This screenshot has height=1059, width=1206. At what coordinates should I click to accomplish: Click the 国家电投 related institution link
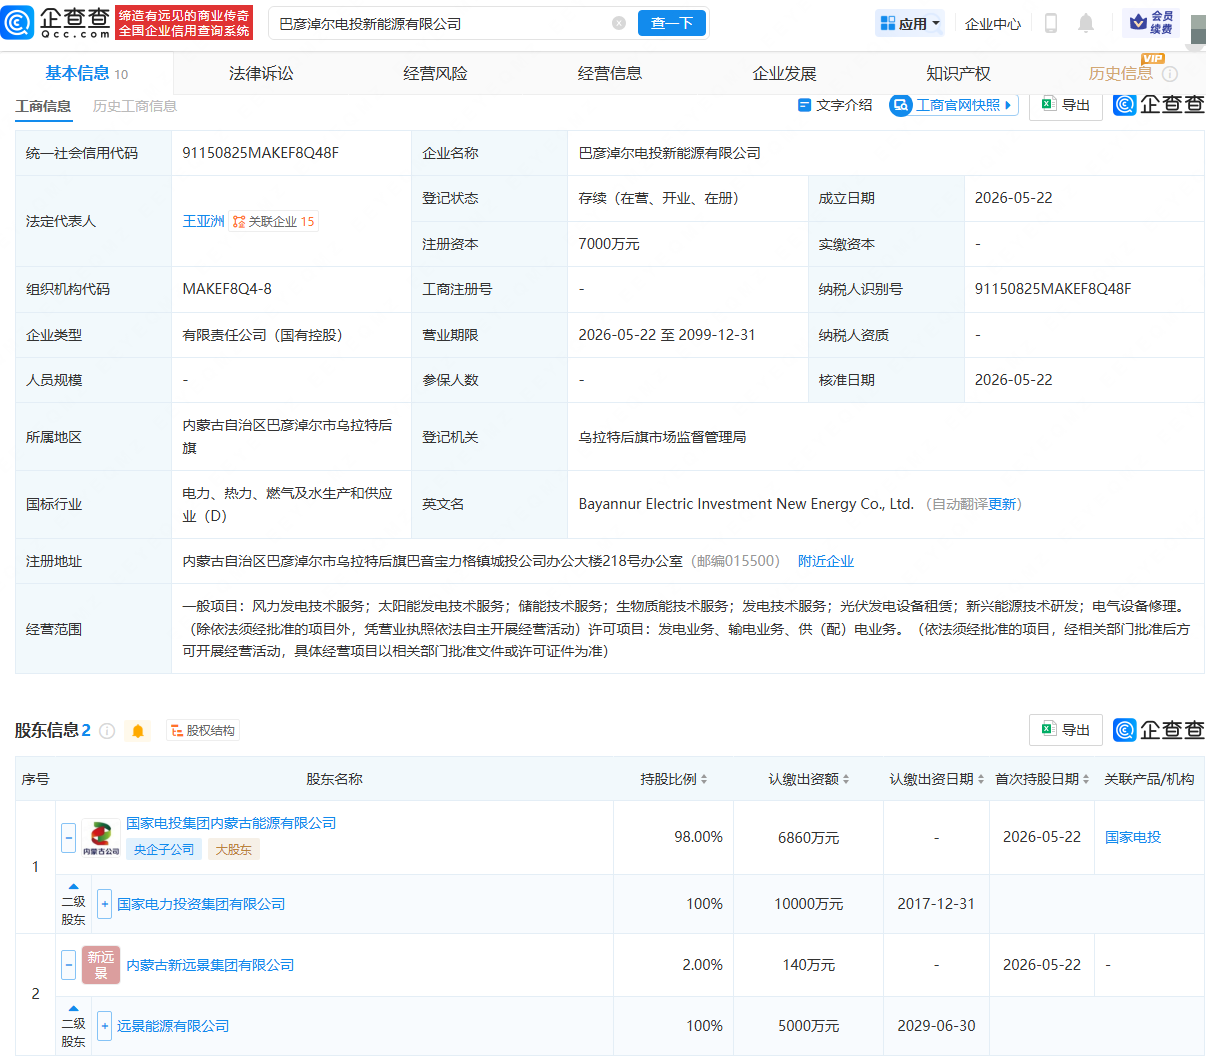(1133, 837)
